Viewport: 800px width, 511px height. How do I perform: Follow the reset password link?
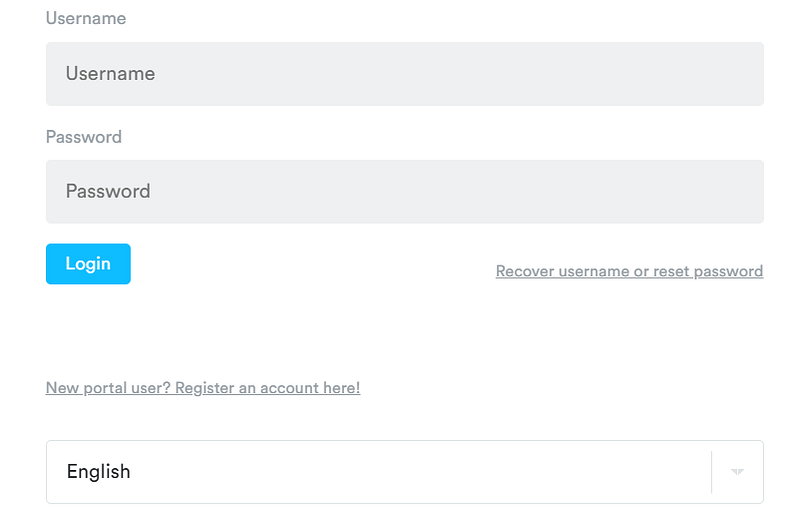click(x=629, y=271)
